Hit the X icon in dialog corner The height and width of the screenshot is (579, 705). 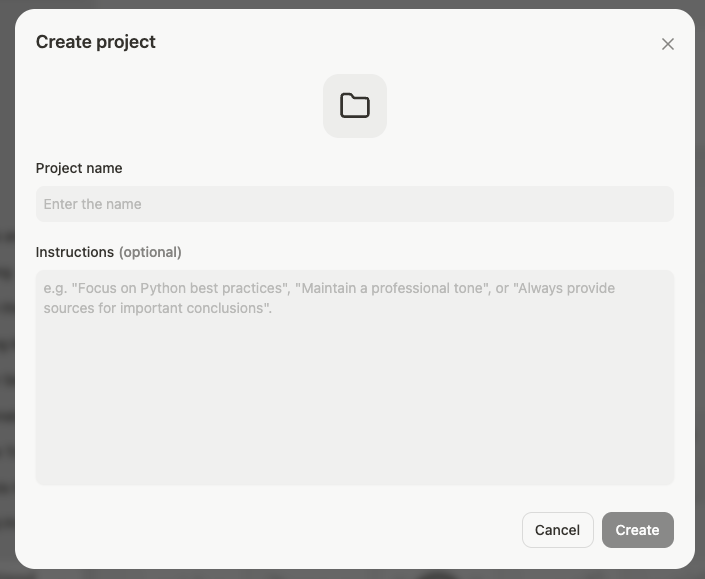click(x=668, y=44)
